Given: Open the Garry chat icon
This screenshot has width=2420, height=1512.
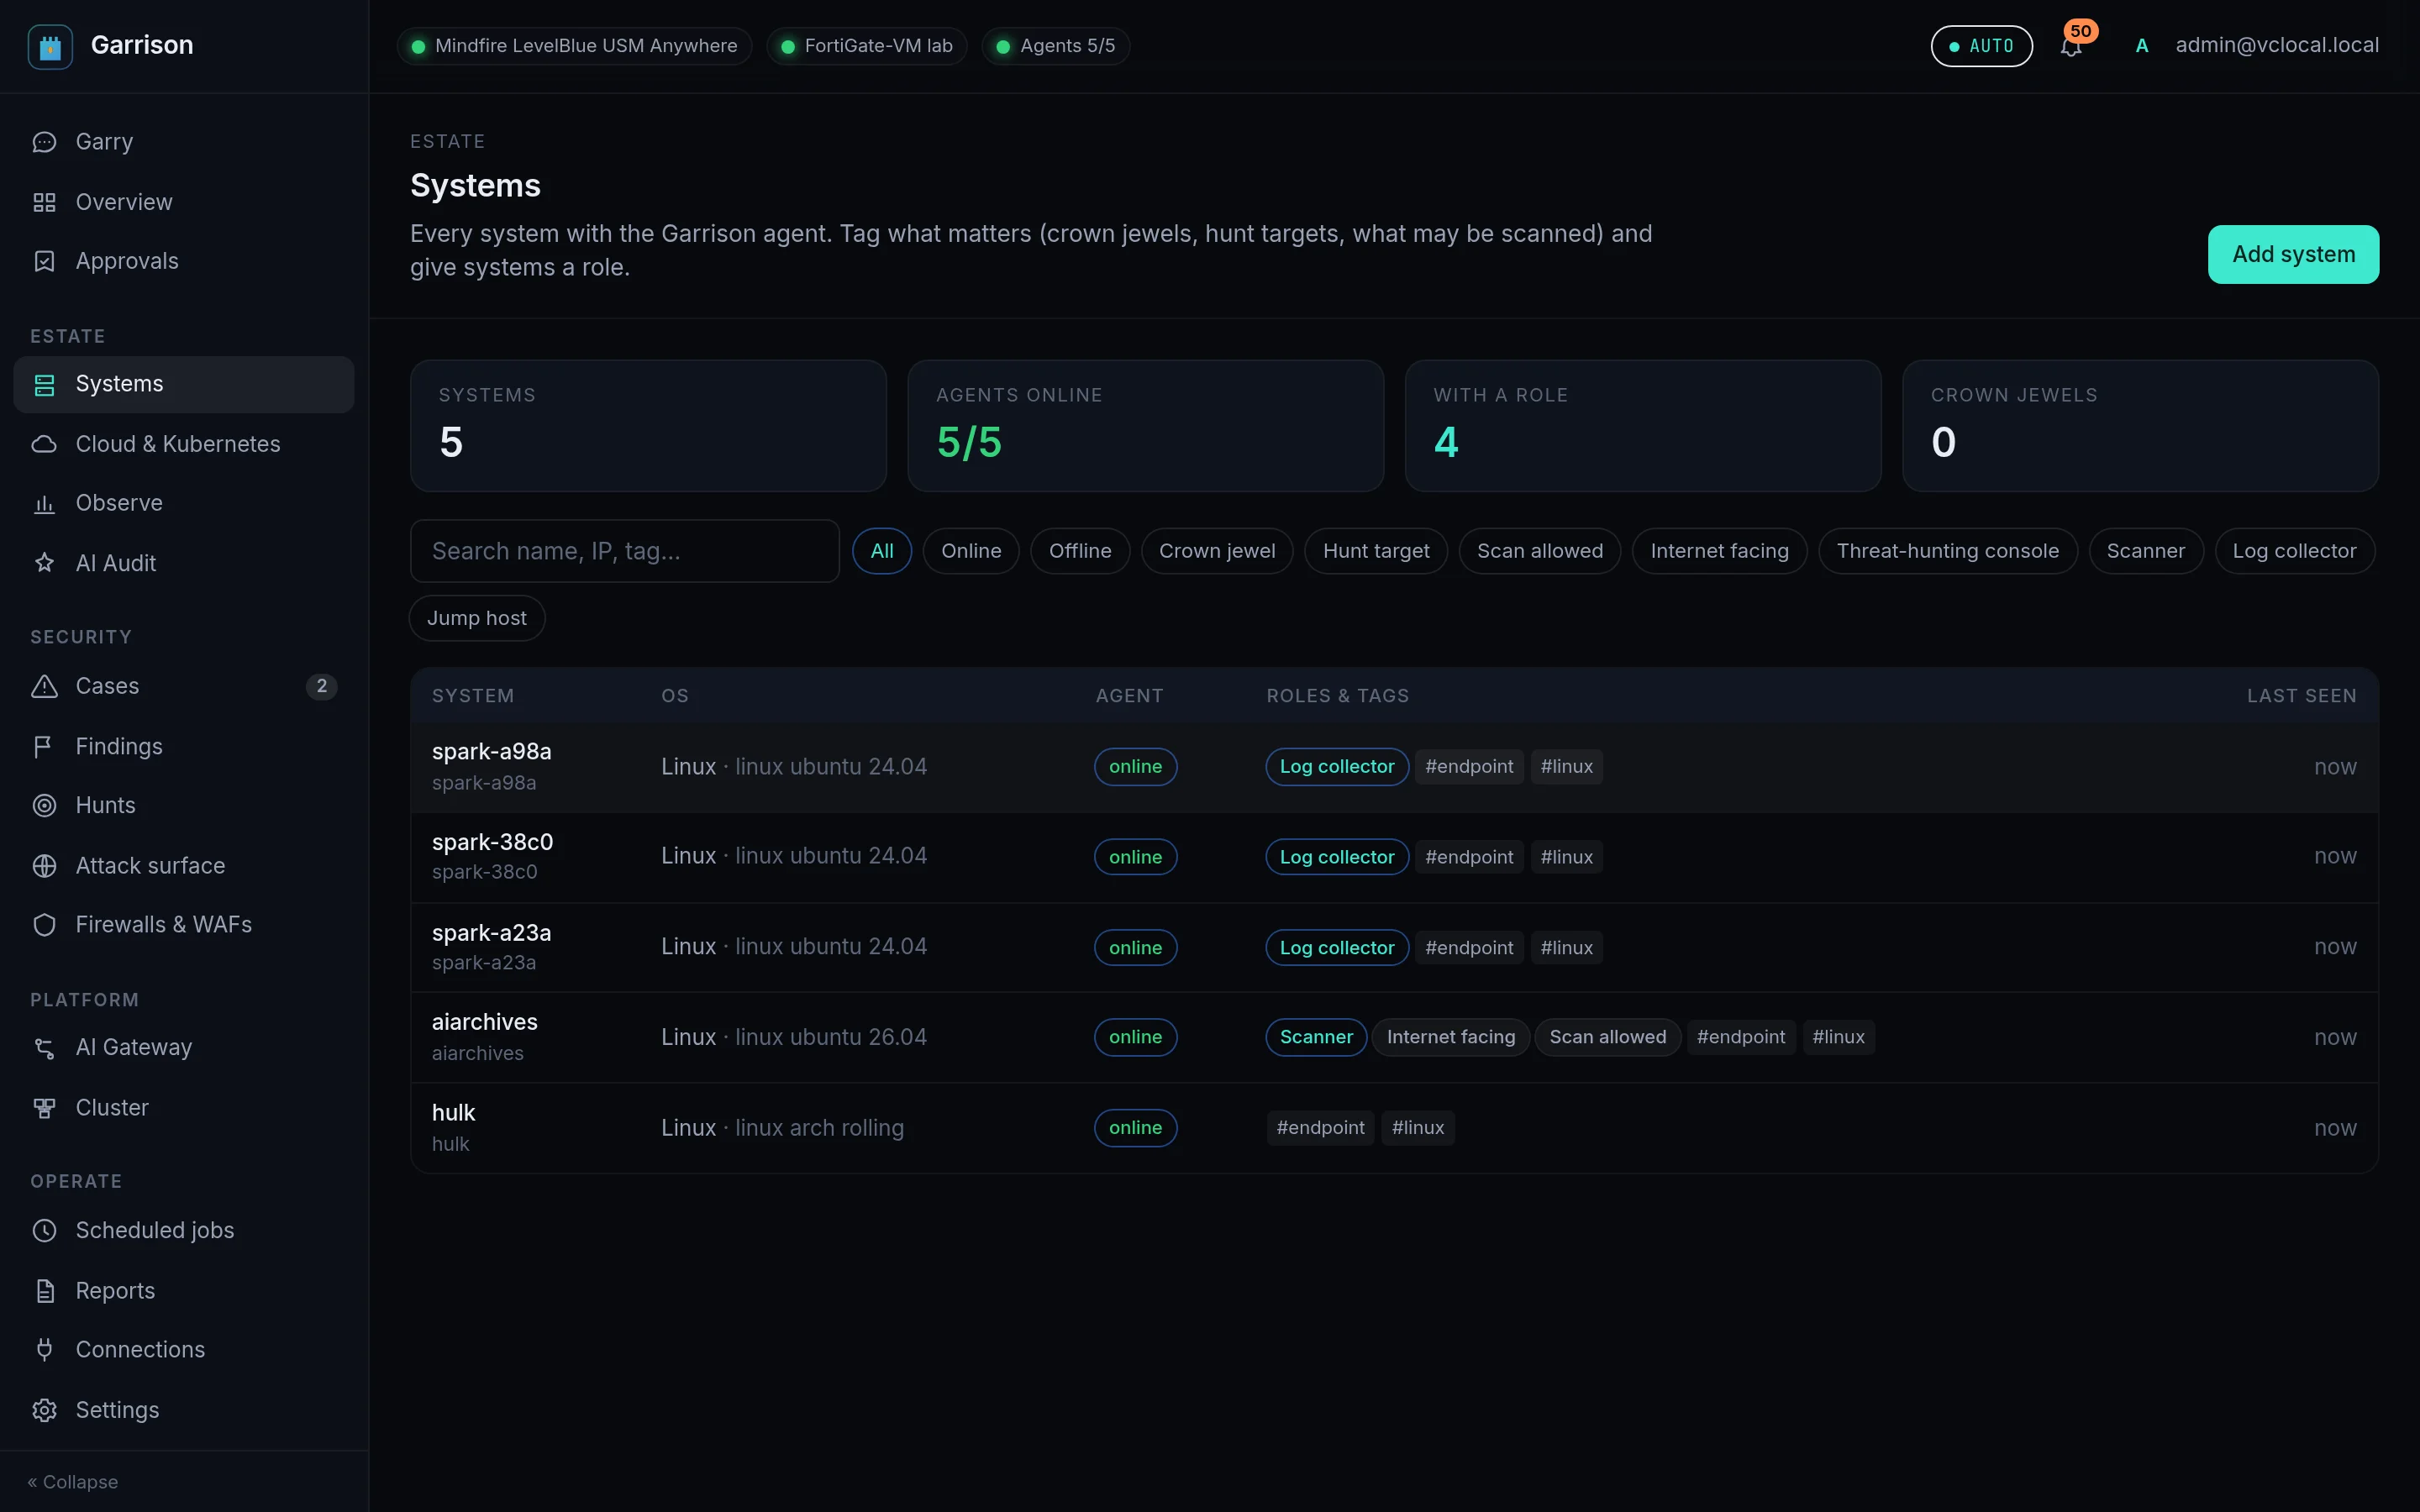Looking at the screenshot, I should (x=44, y=142).
